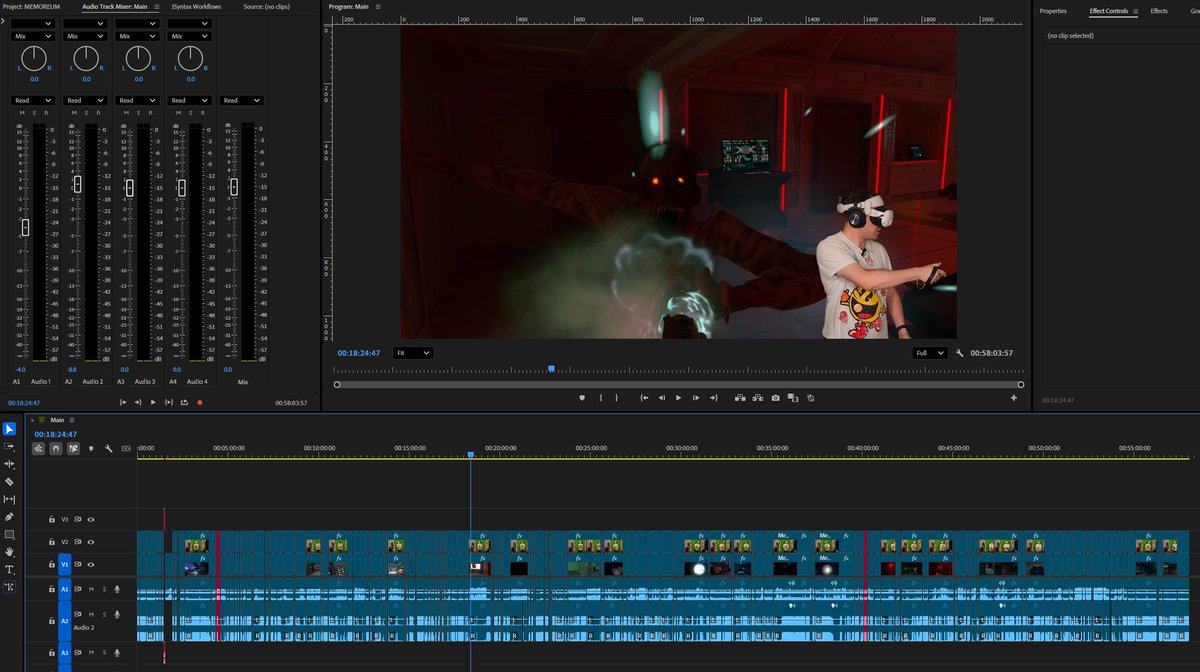
Task: Open Audio 3 automation mode Read dropdown
Action: [x=137, y=100]
